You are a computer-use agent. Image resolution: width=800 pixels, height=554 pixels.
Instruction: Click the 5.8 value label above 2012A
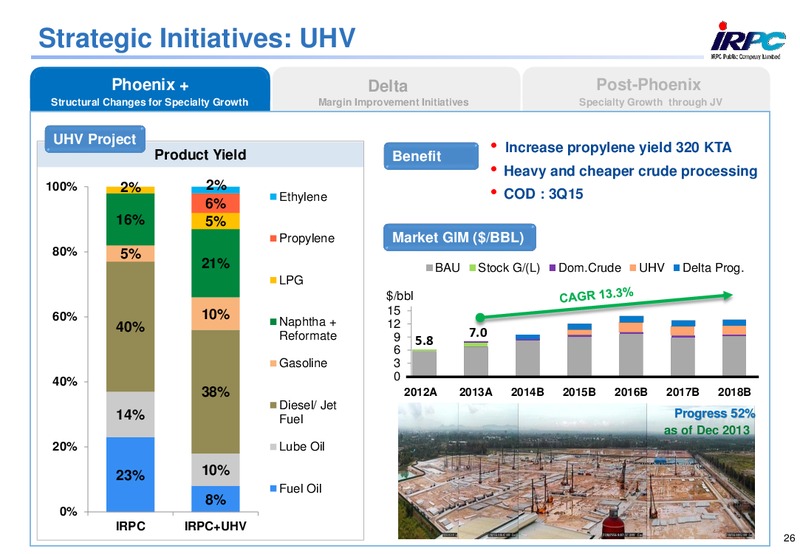tap(424, 340)
